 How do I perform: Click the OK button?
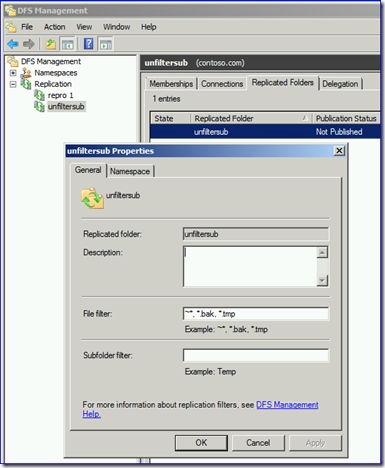201,443
